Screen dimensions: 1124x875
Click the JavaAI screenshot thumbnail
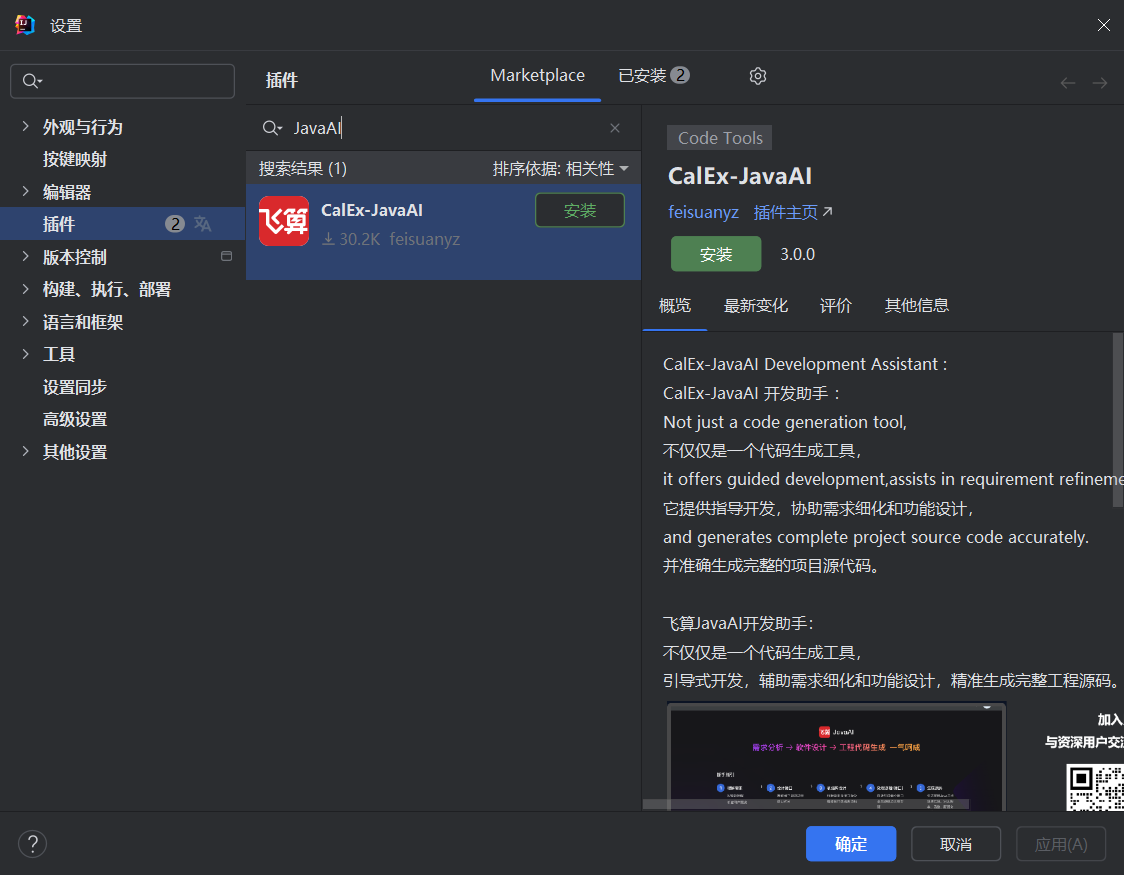pos(837,757)
